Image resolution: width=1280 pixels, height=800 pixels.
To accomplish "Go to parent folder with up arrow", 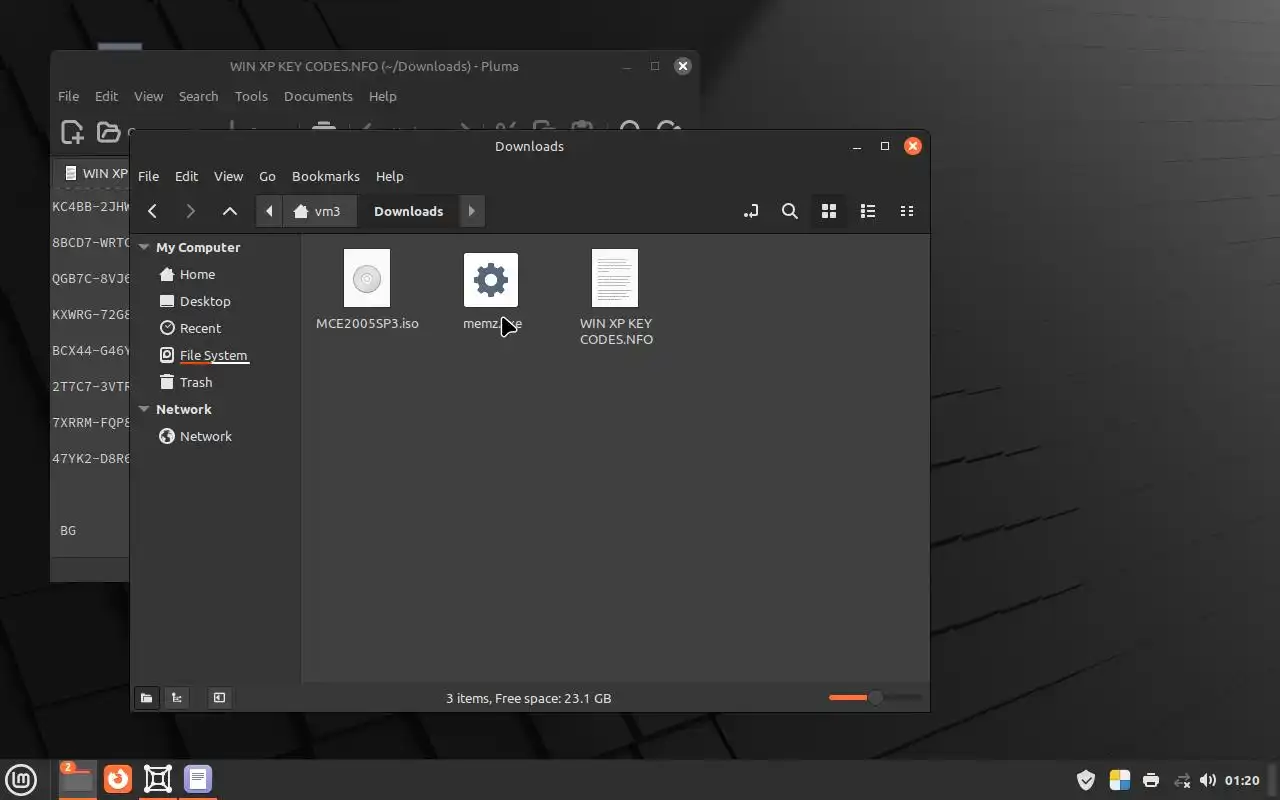I will (x=230, y=211).
